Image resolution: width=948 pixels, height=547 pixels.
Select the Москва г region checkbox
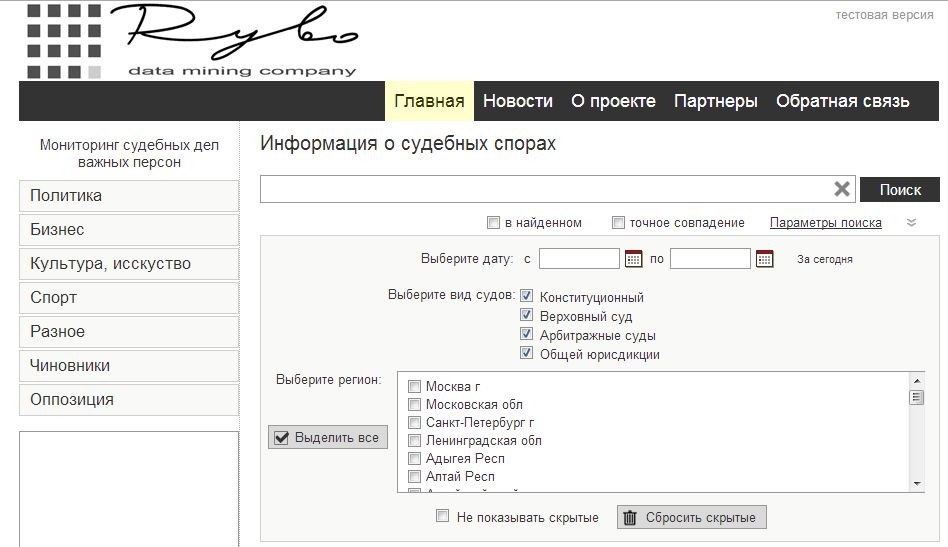point(414,387)
